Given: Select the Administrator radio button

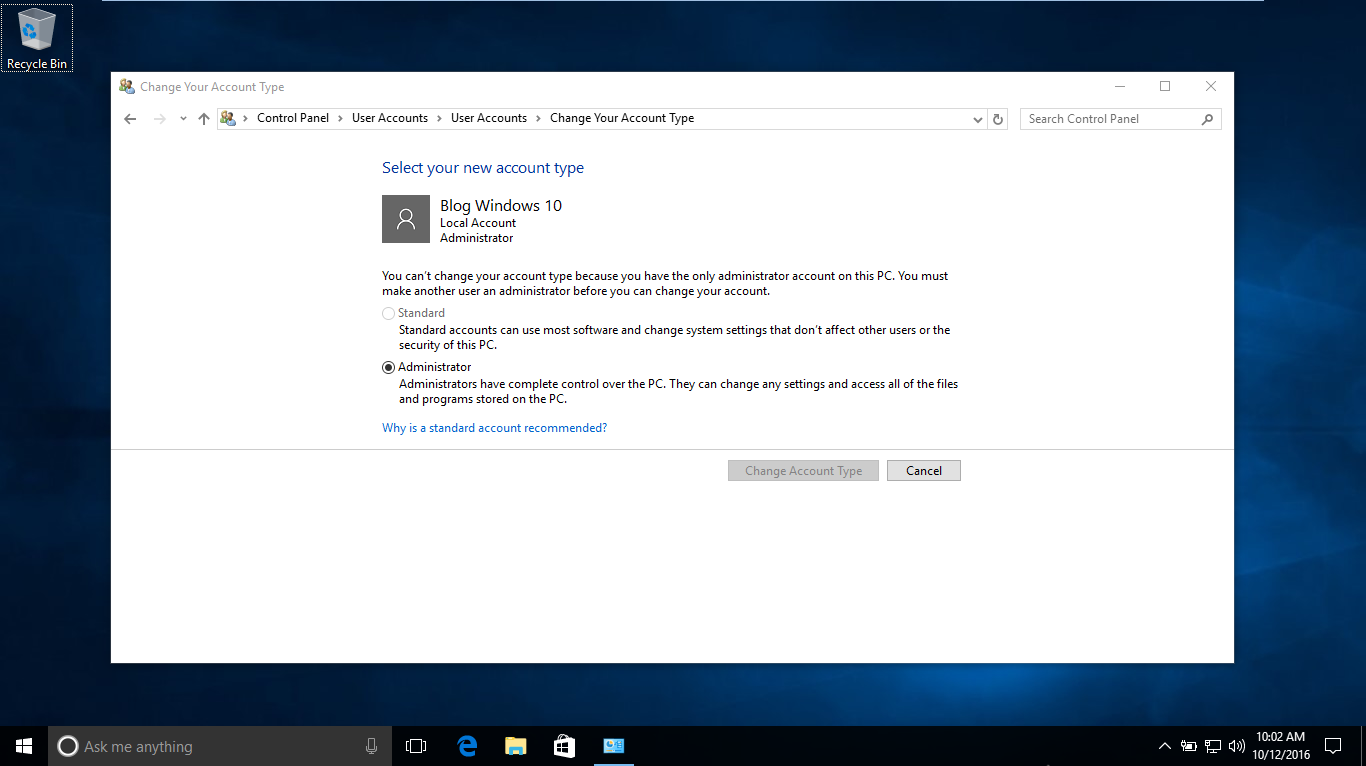Looking at the screenshot, I should pyautogui.click(x=388, y=367).
